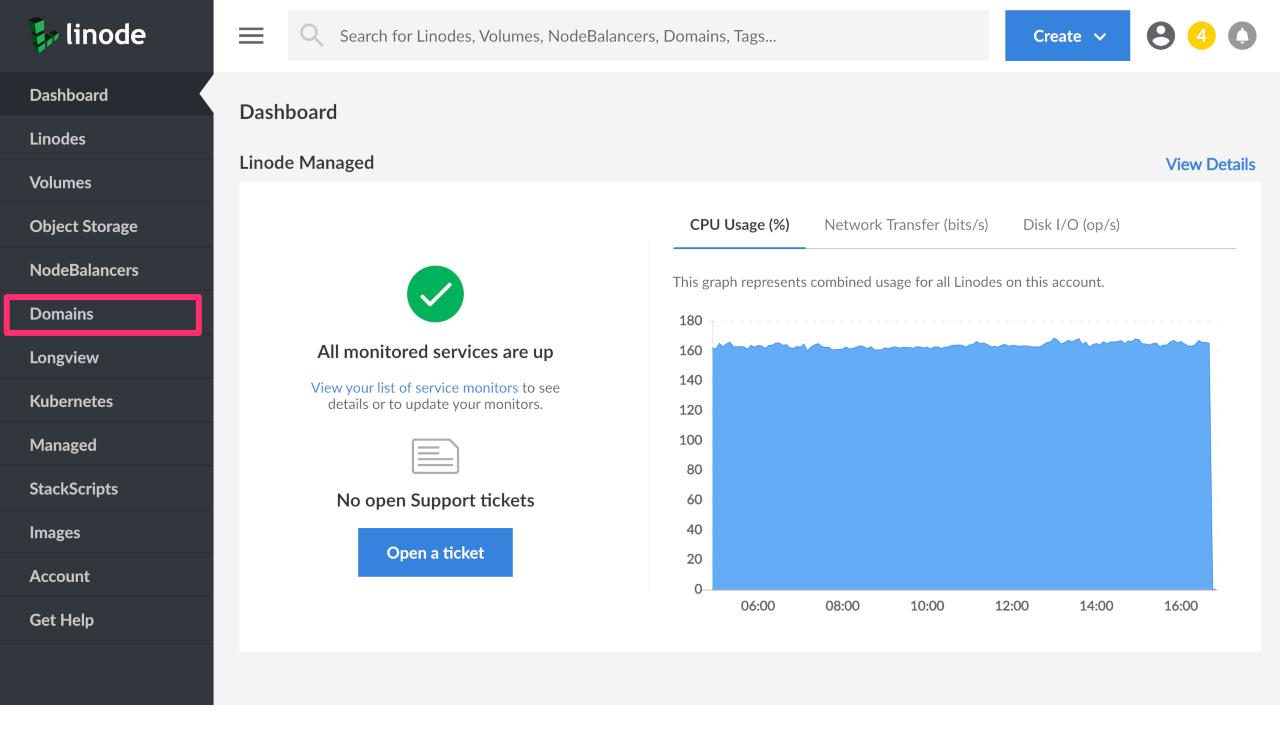This screenshot has width=1280, height=746.
Task: Click the search magnifier icon
Action: click(x=312, y=36)
